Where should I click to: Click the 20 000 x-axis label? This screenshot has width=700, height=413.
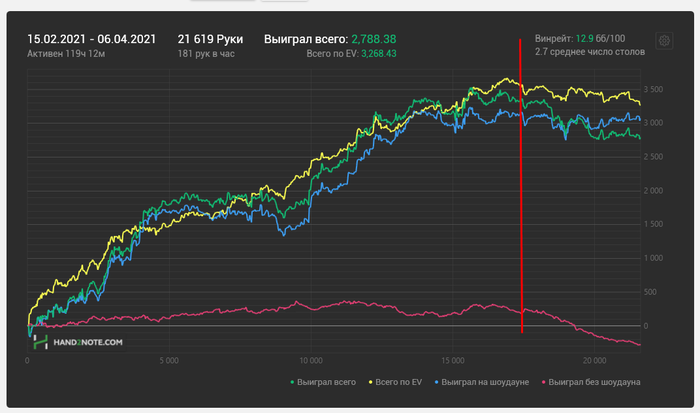tap(594, 360)
